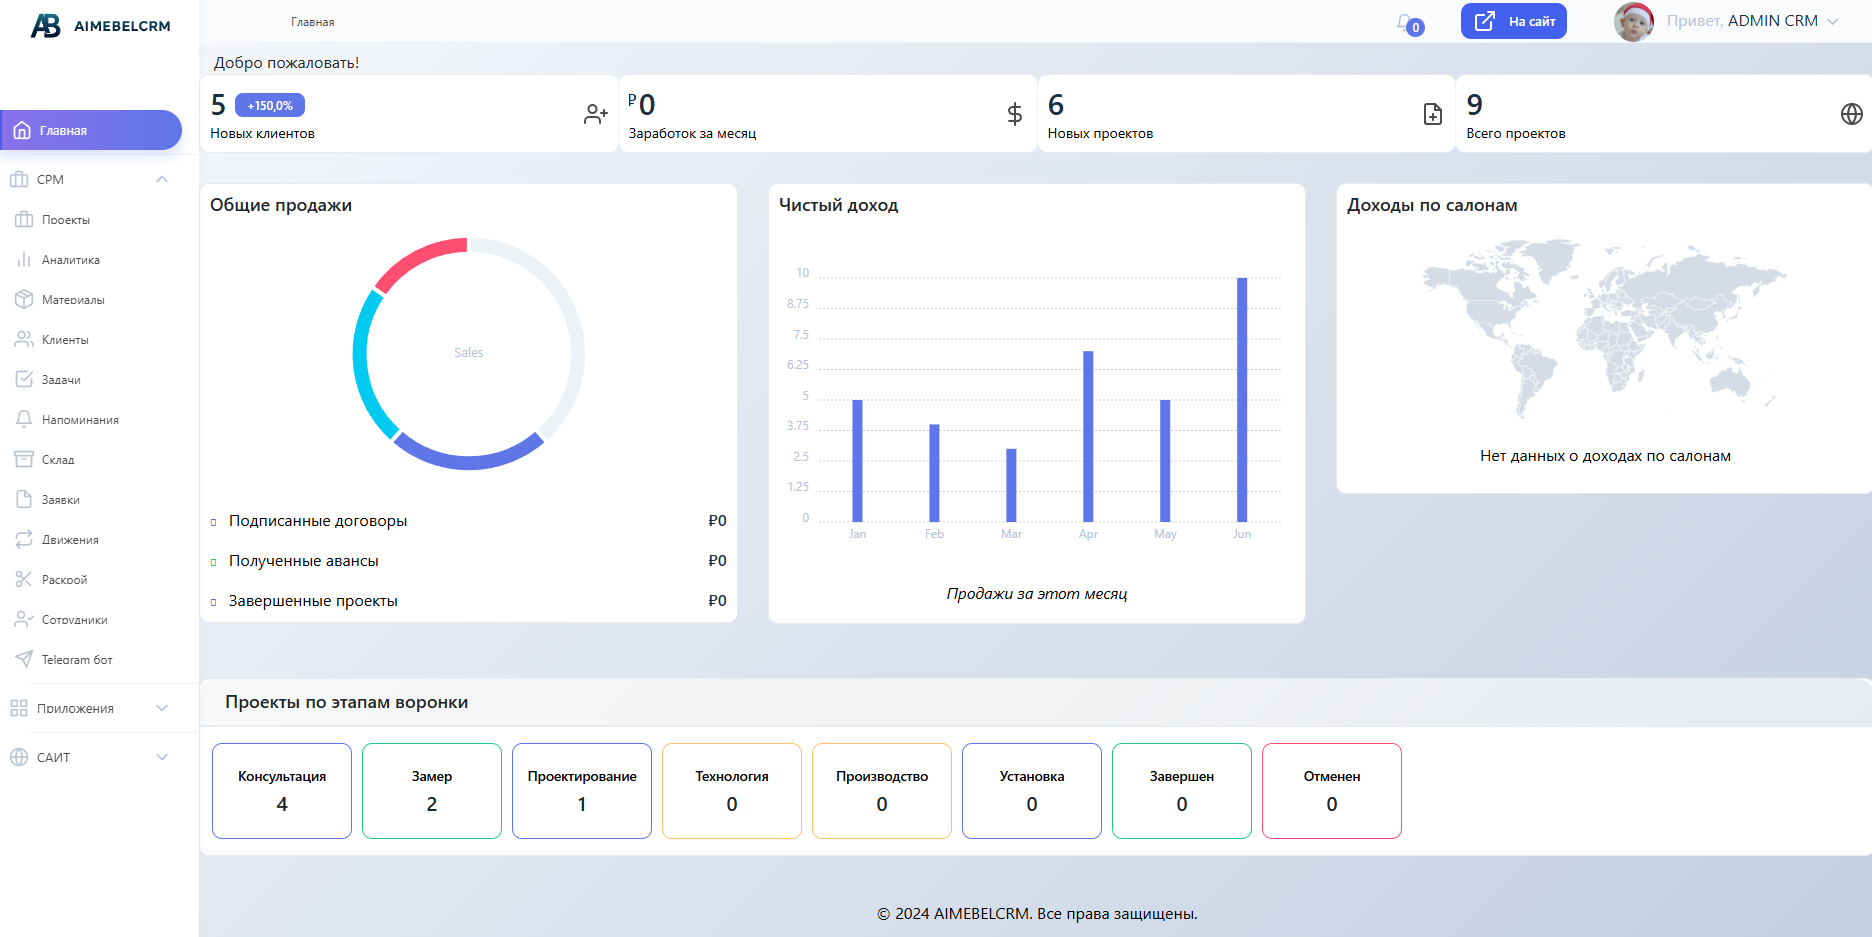The width and height of the screenshot is (1872, 937).
Task: Open Напоминания reminders section
Action: [x=80, y=420]
